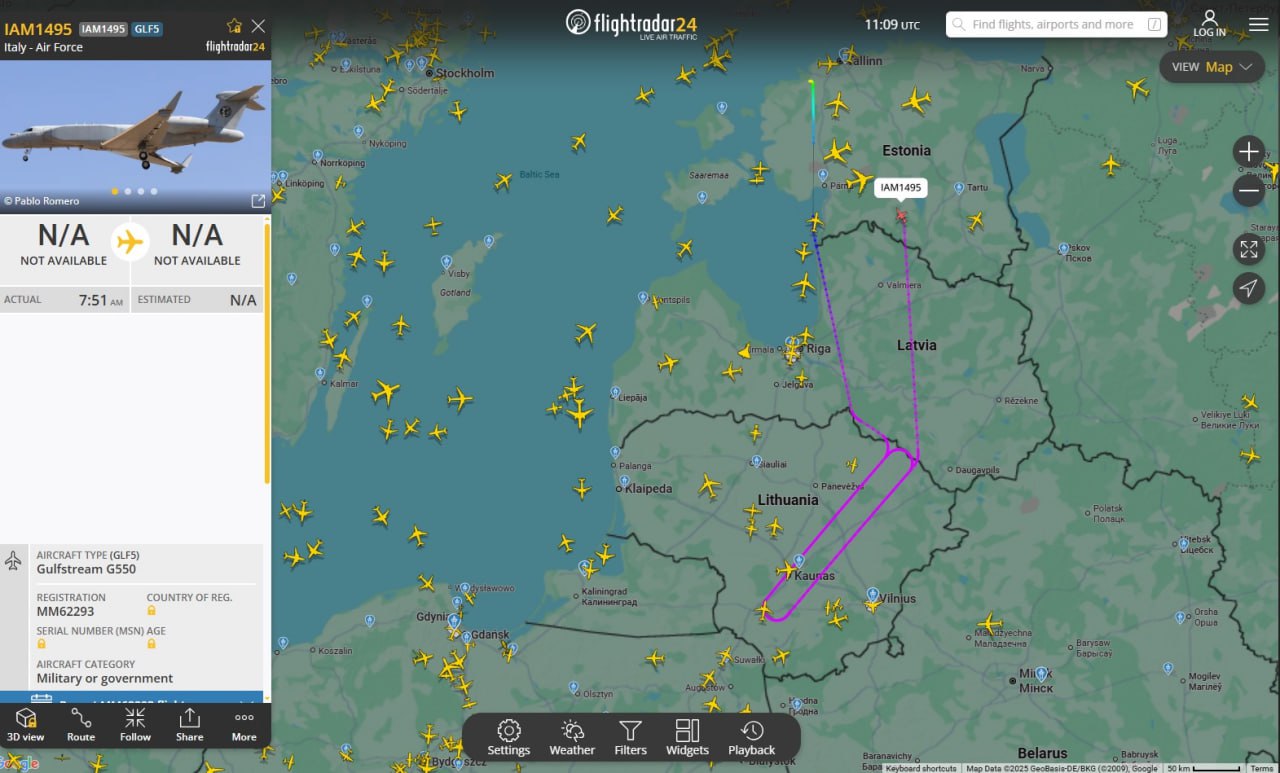Image resolution: width=1280 pixels, height=773 pixels.
Task: Select the Vilnius airport pin marker
Action: (872, 594)
